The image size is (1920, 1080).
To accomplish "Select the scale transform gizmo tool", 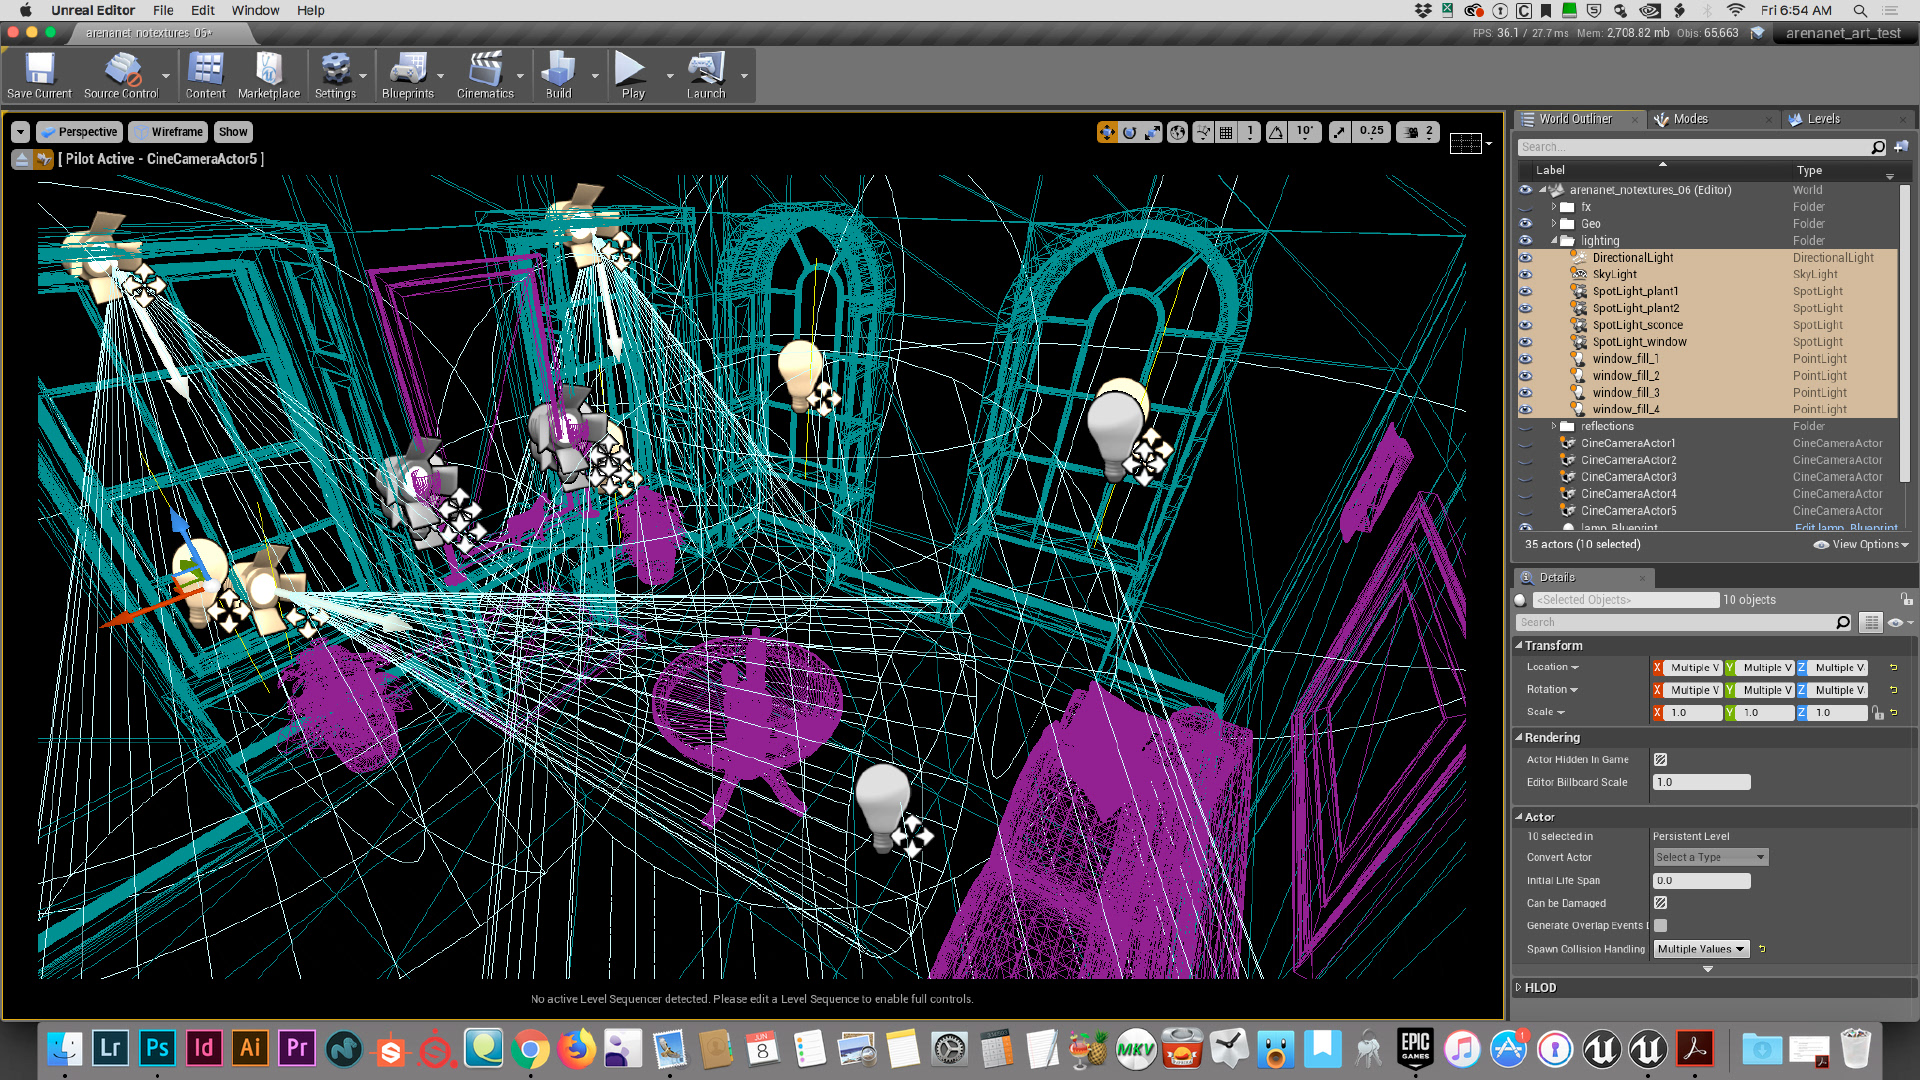I will (x=1153, y=132).
